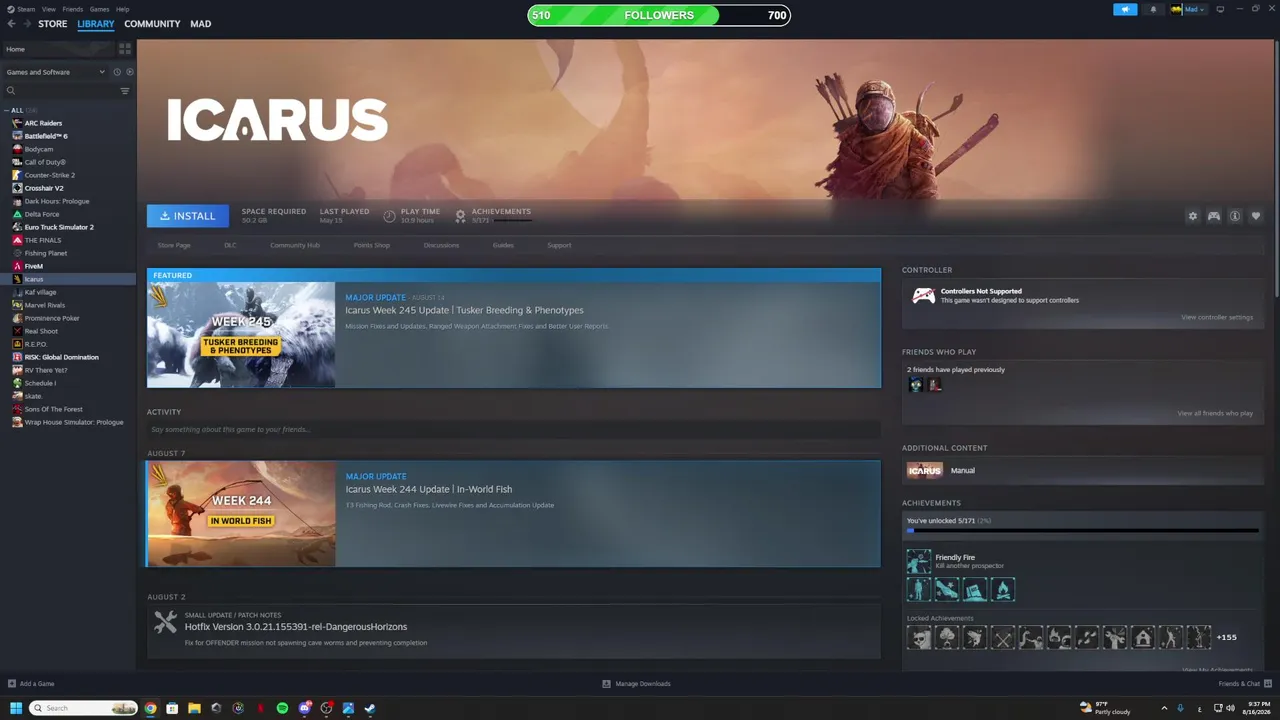Switch library to grid collections view
The height and width of the screenshot is (720, 1280).
[125, 49]
